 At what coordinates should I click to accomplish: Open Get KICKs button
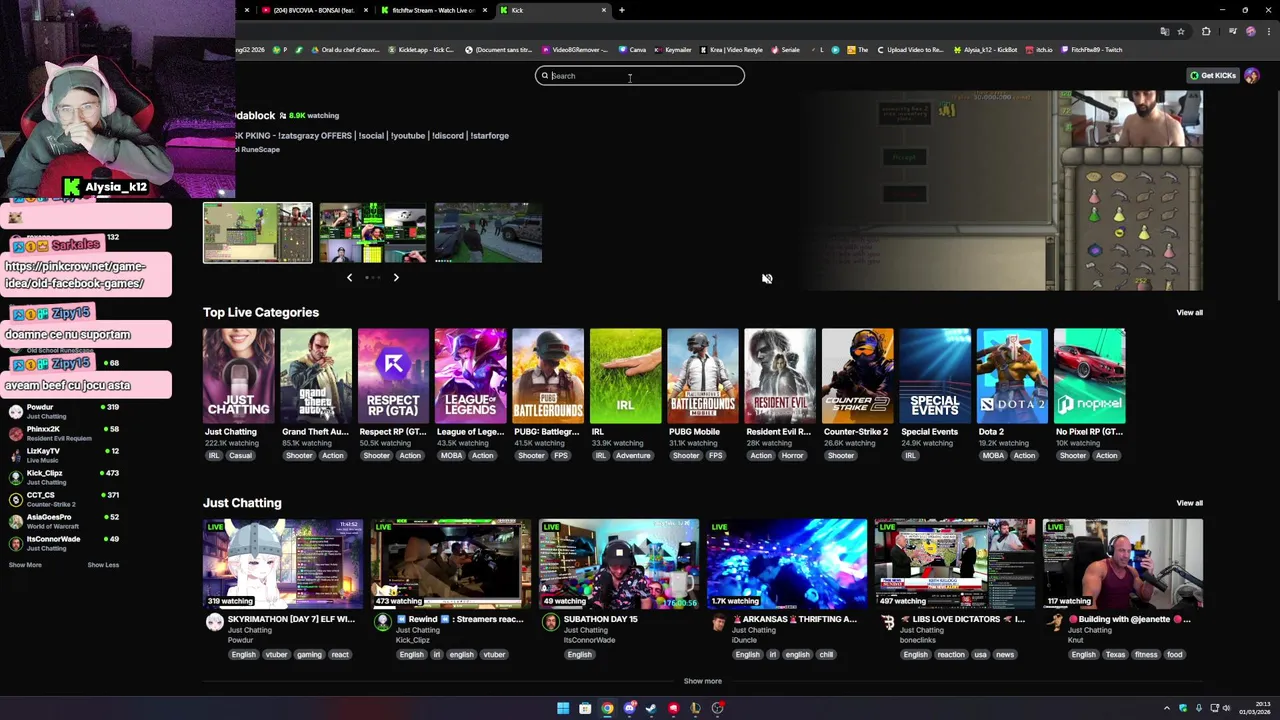tap(1212, 76)
